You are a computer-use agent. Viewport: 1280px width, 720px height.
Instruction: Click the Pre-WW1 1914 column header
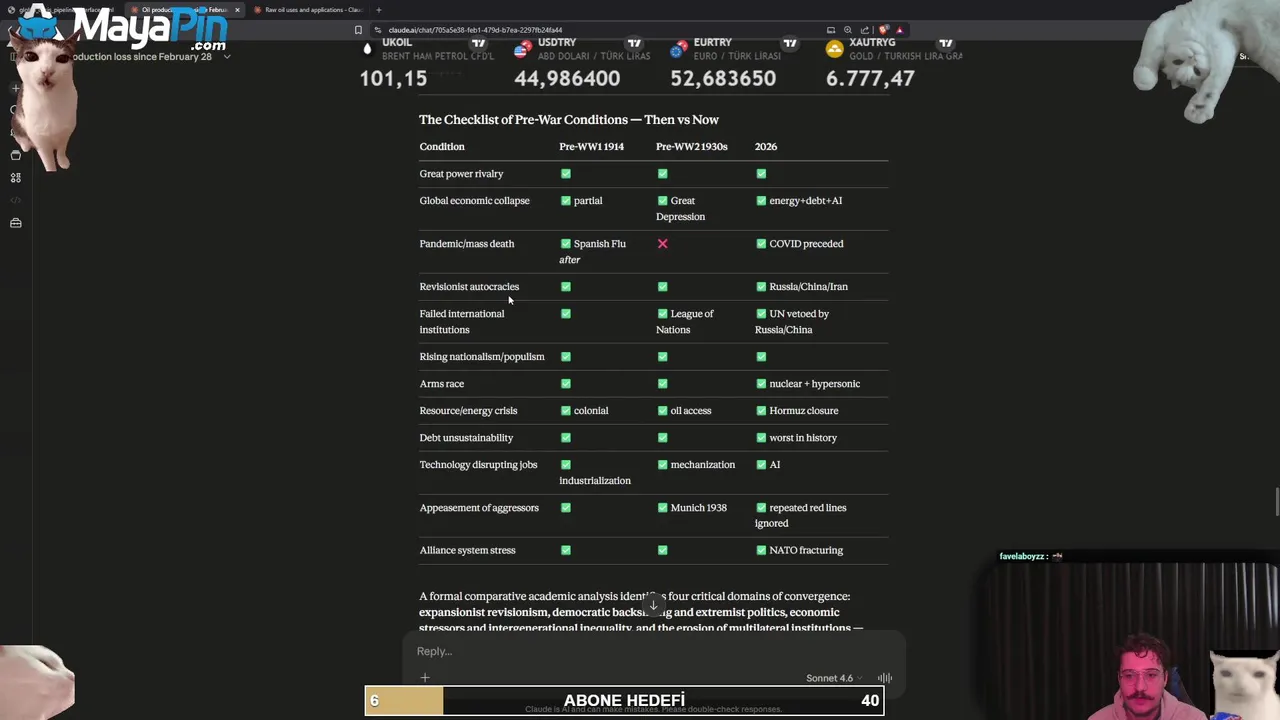(x=591, y=146)
